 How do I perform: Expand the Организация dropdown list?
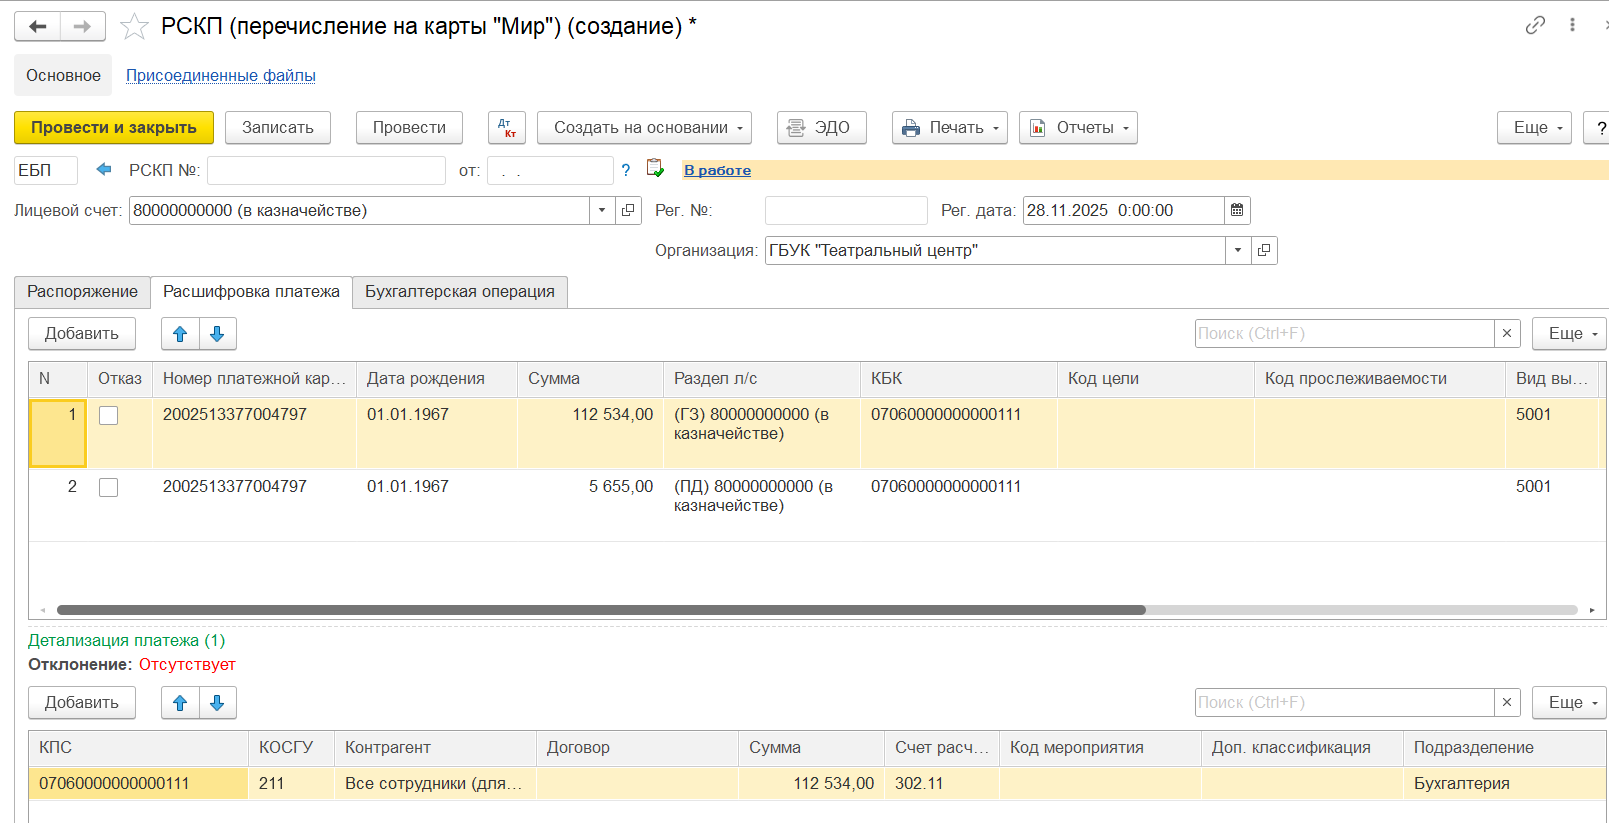pyautogui.click(x=1238, y=250)
